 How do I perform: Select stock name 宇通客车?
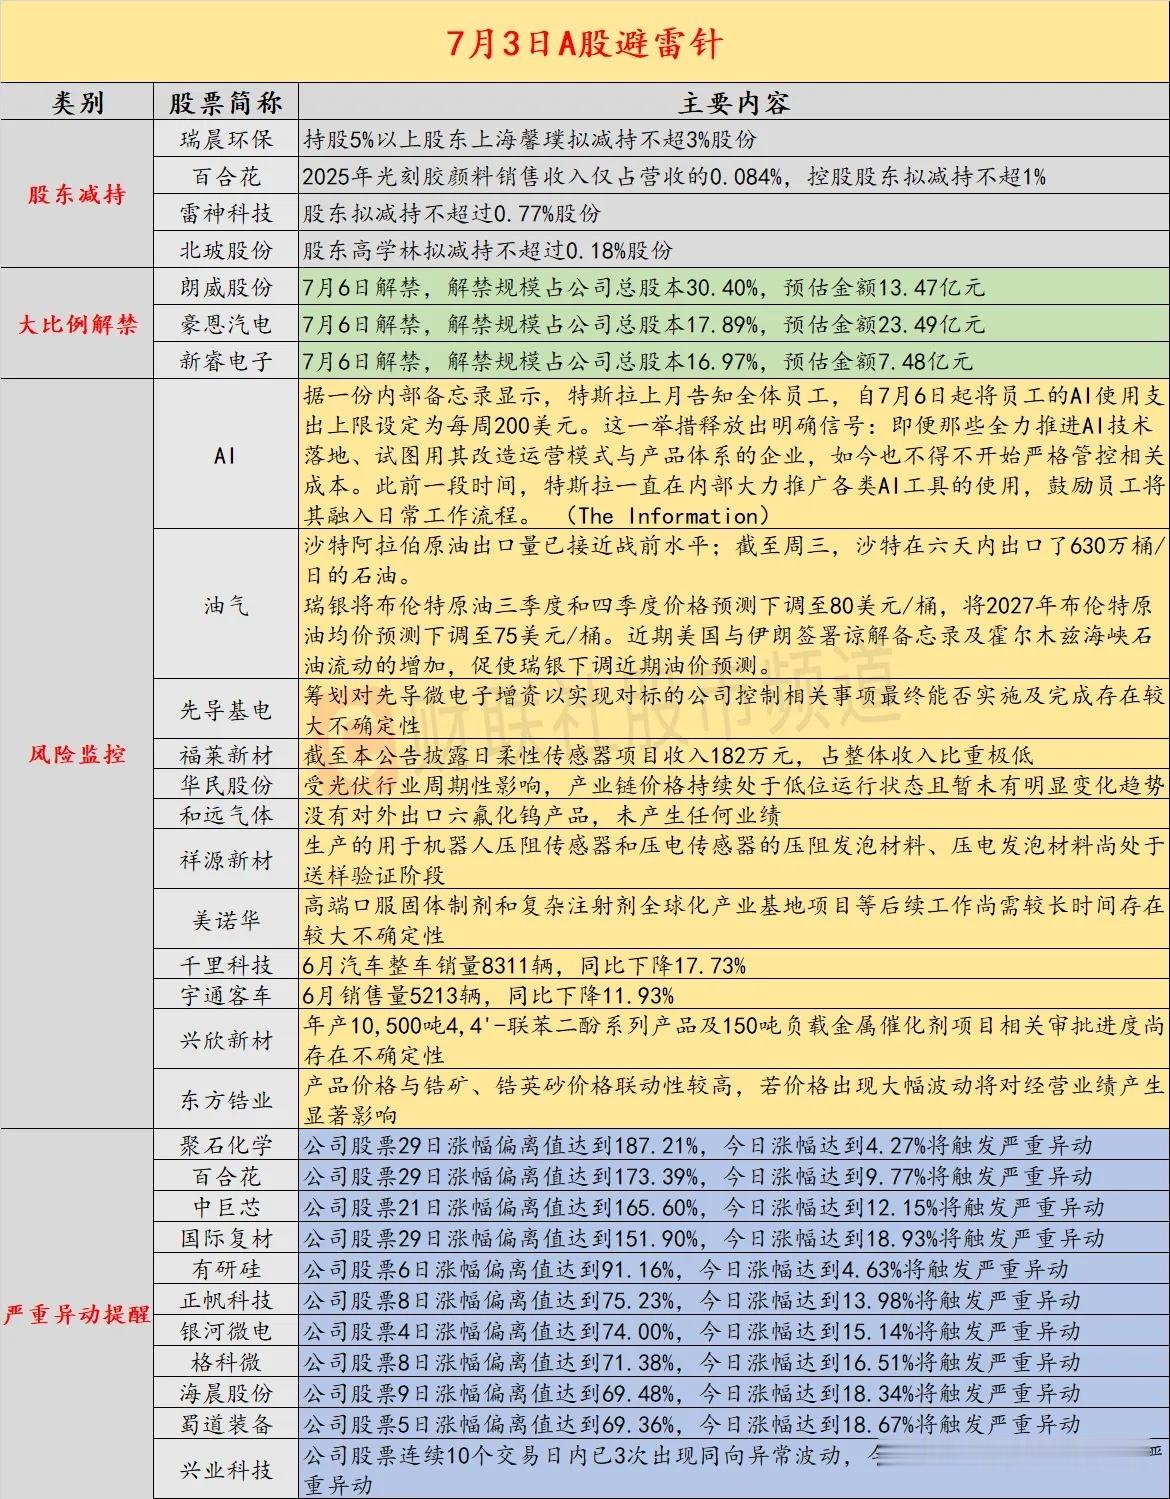point(226,995)
